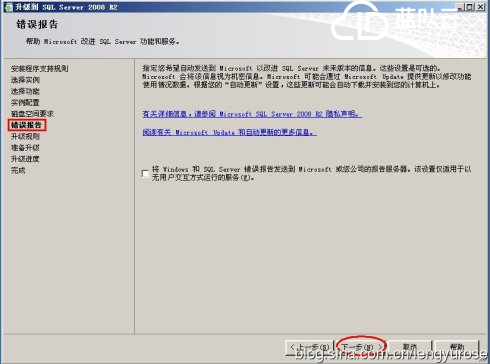Click the 上一步 (Back) button
The height and width of the screenshot is (364, 490).
[310, 347]
